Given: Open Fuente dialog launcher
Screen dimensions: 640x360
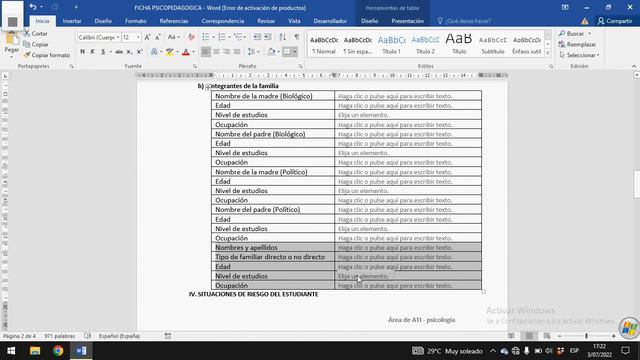Looking at the screenshot, I should click(x=195, y=66).
